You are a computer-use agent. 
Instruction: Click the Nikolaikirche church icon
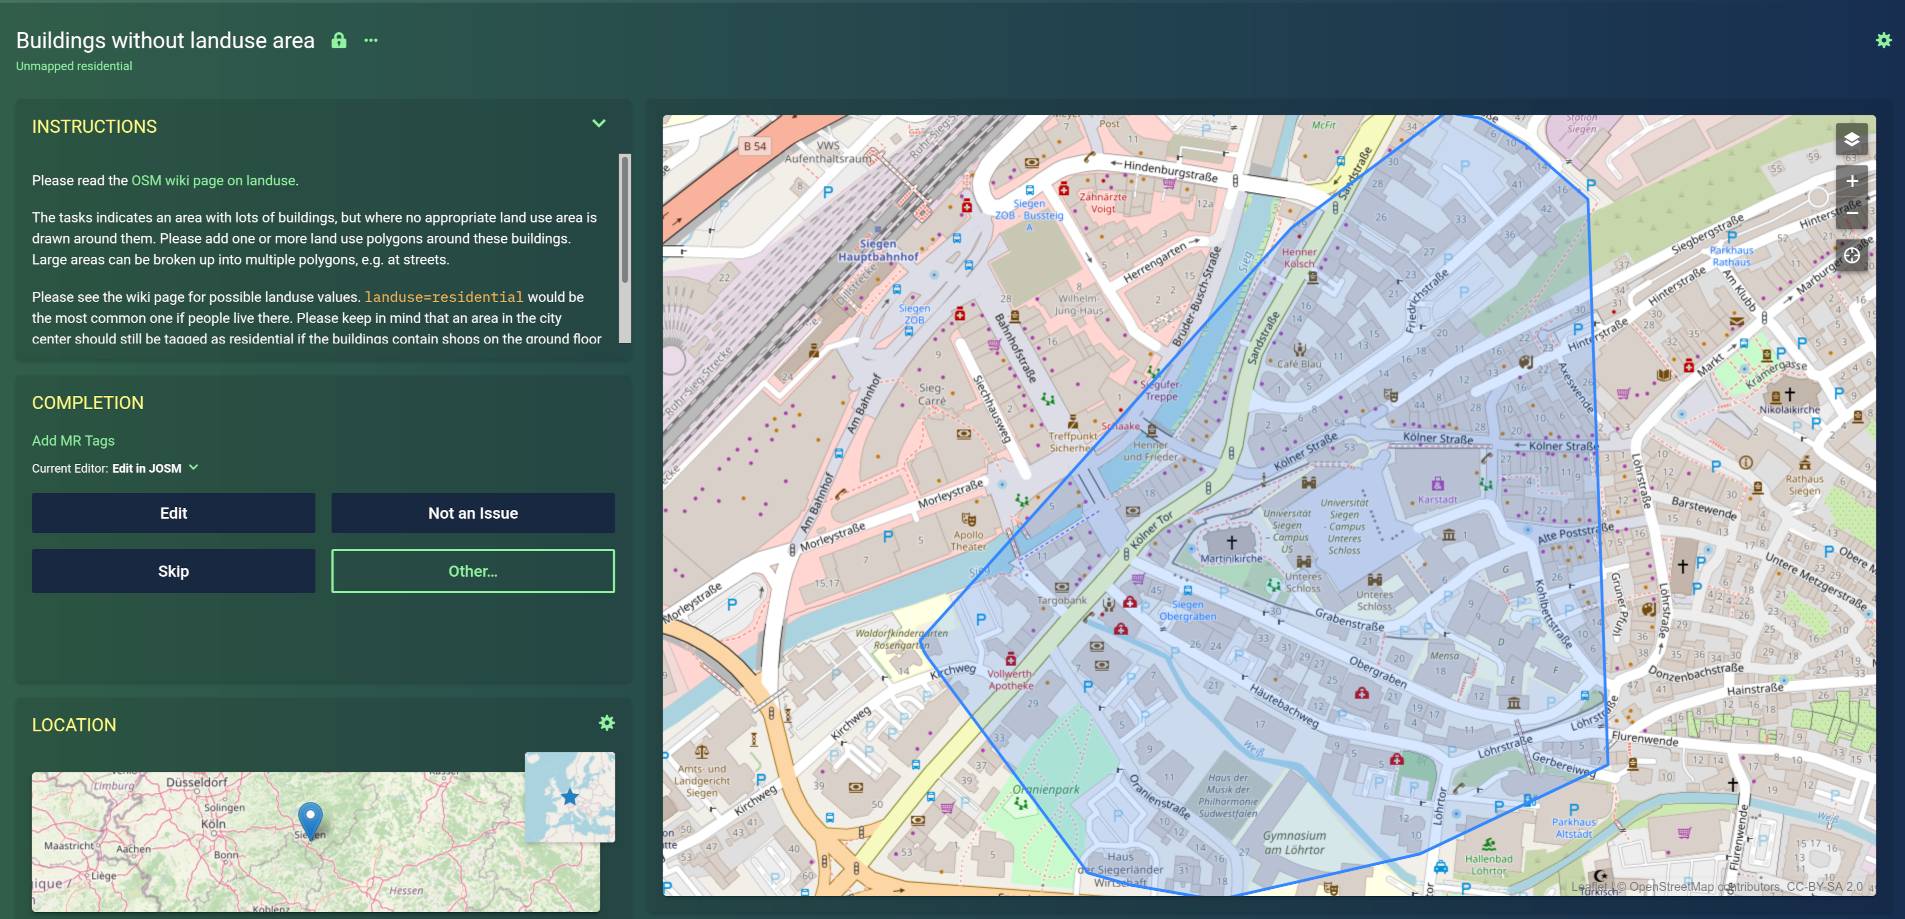pyautogui.click(x=1790, y=395)
